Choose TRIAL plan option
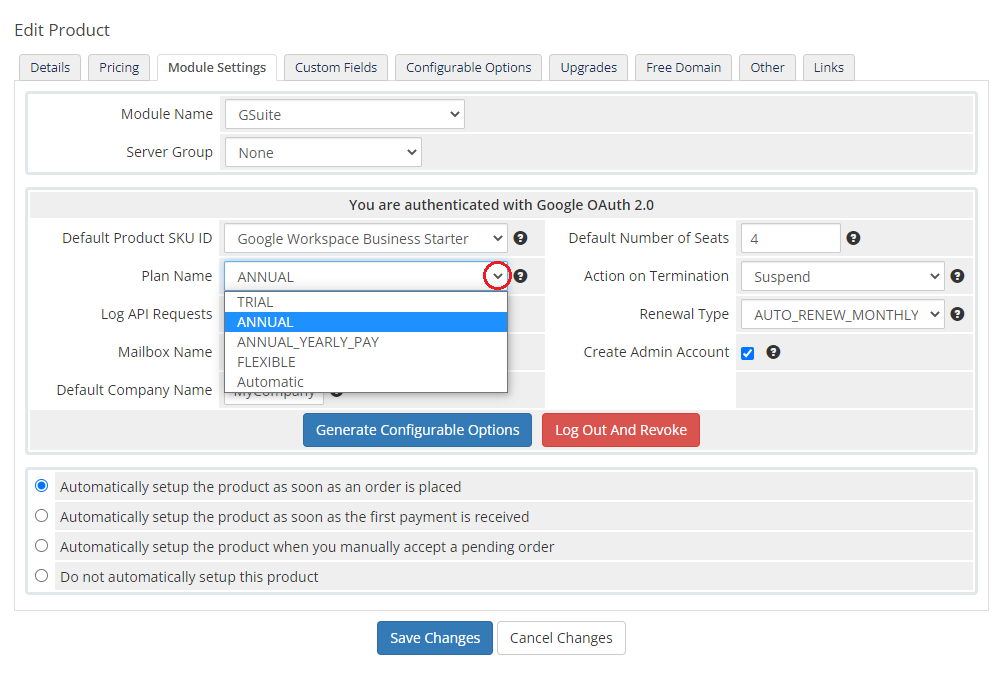Viewport: 998px width, 692px height. point(366,302)
